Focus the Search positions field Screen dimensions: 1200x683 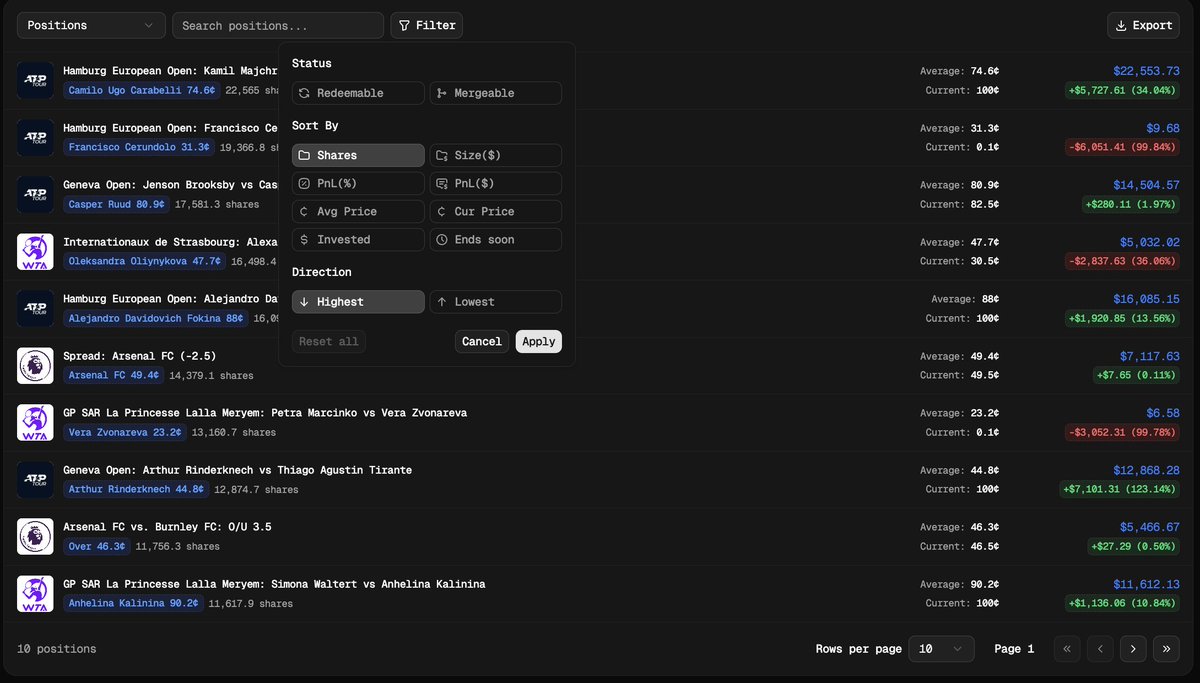(x=278, y=25)
